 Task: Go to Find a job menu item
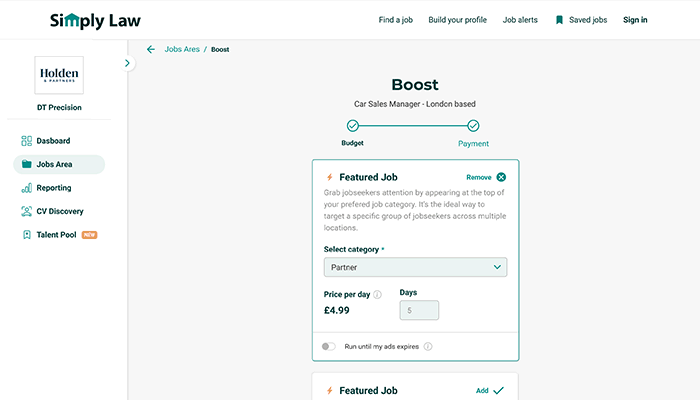396,20
